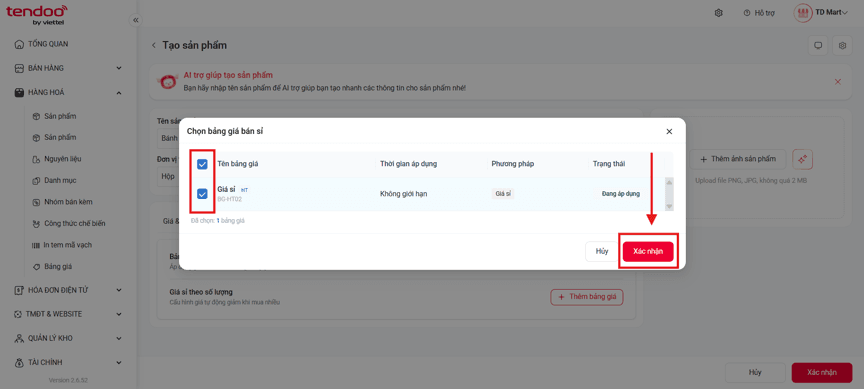Click the Giá sỉ method tag
Viewport: 864px width, 389px height.
point(503,194)
